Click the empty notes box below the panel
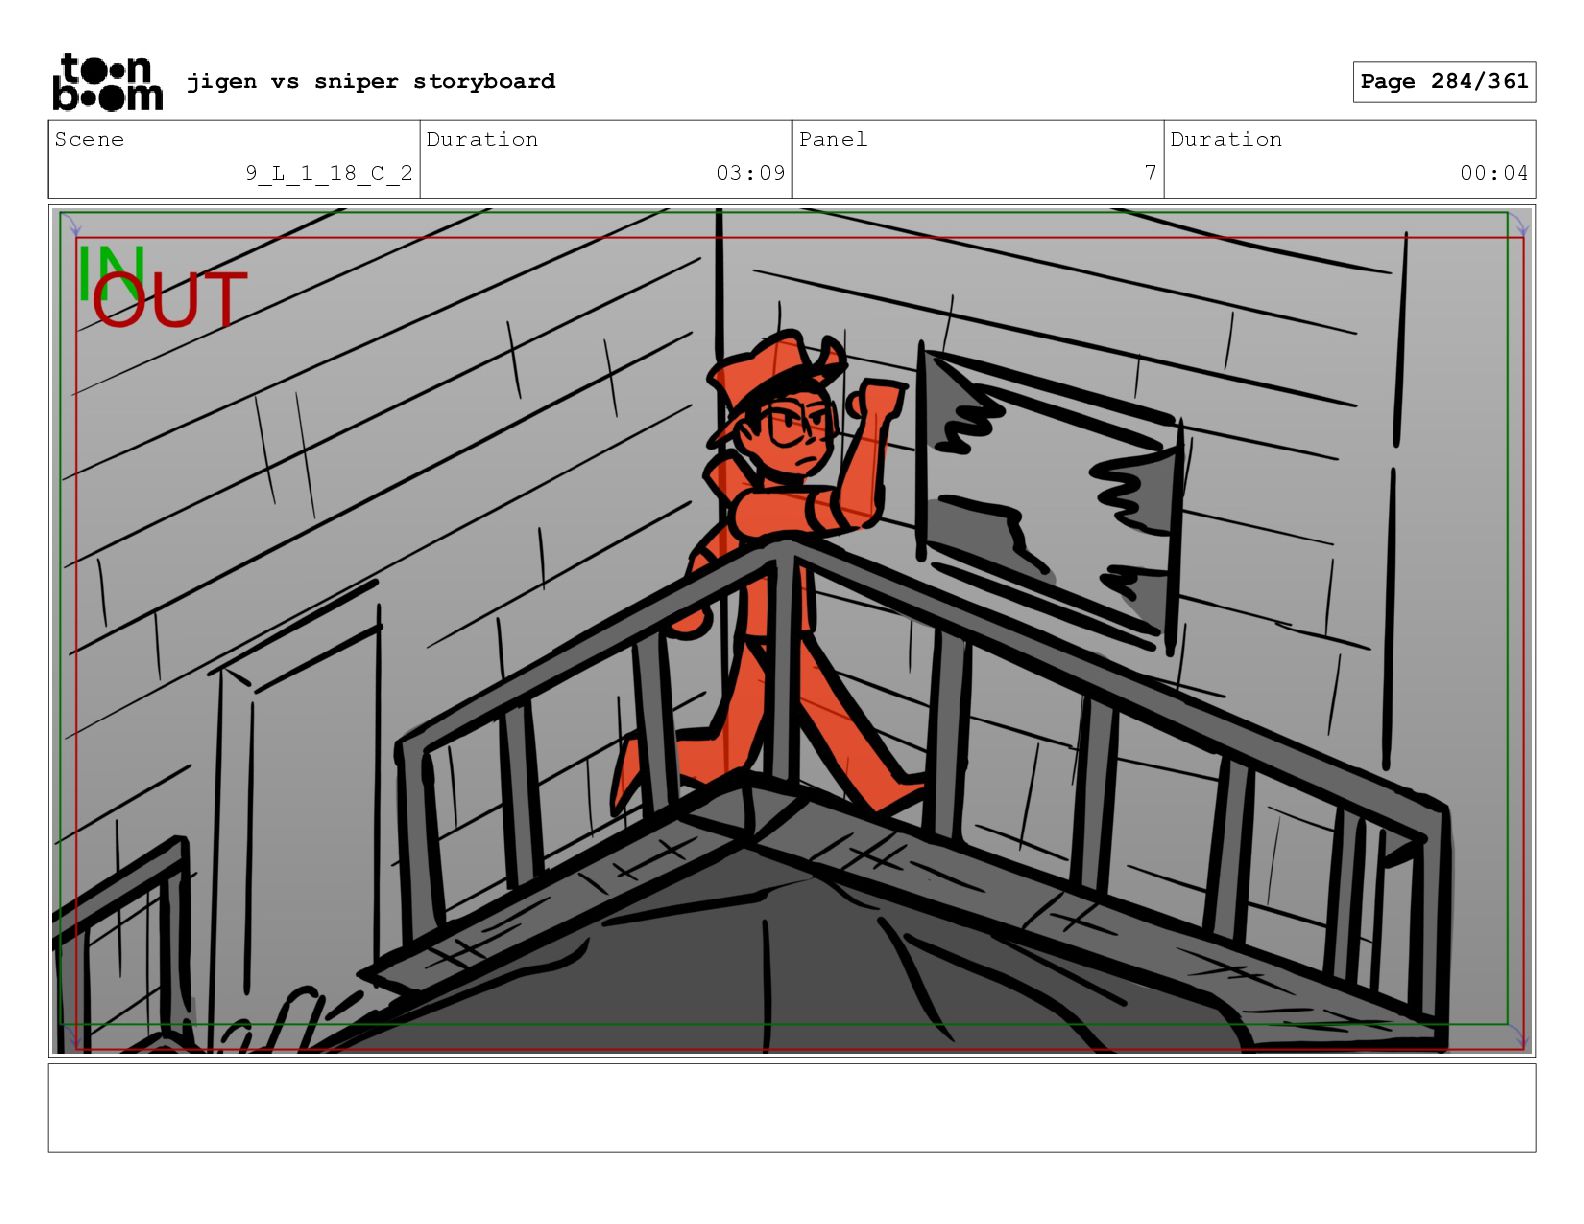Viewport: 1584px width, 1224px height. (x=792, y=1108)
